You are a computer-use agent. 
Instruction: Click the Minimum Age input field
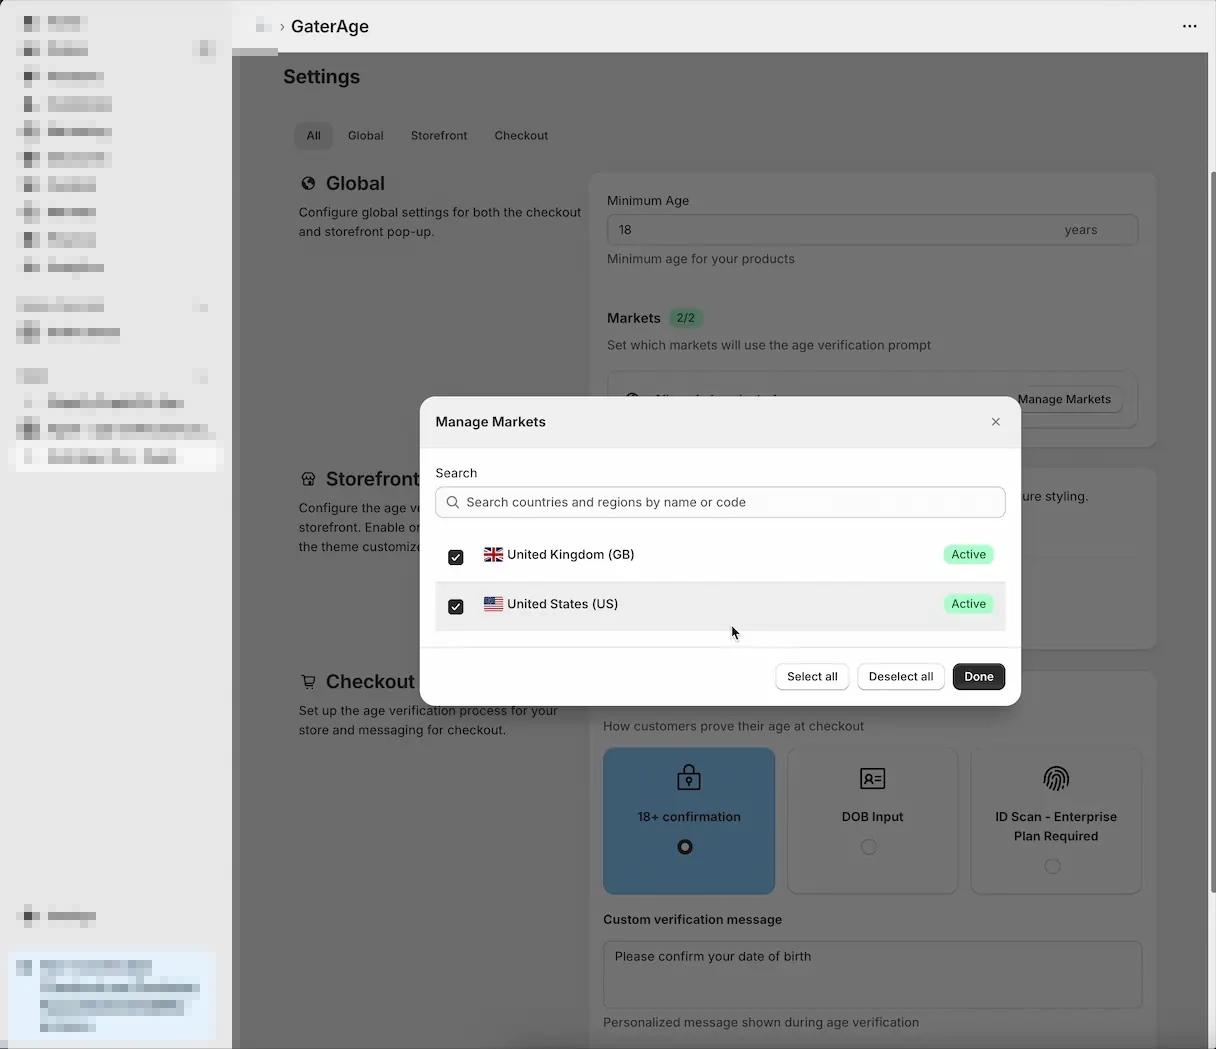872,230
